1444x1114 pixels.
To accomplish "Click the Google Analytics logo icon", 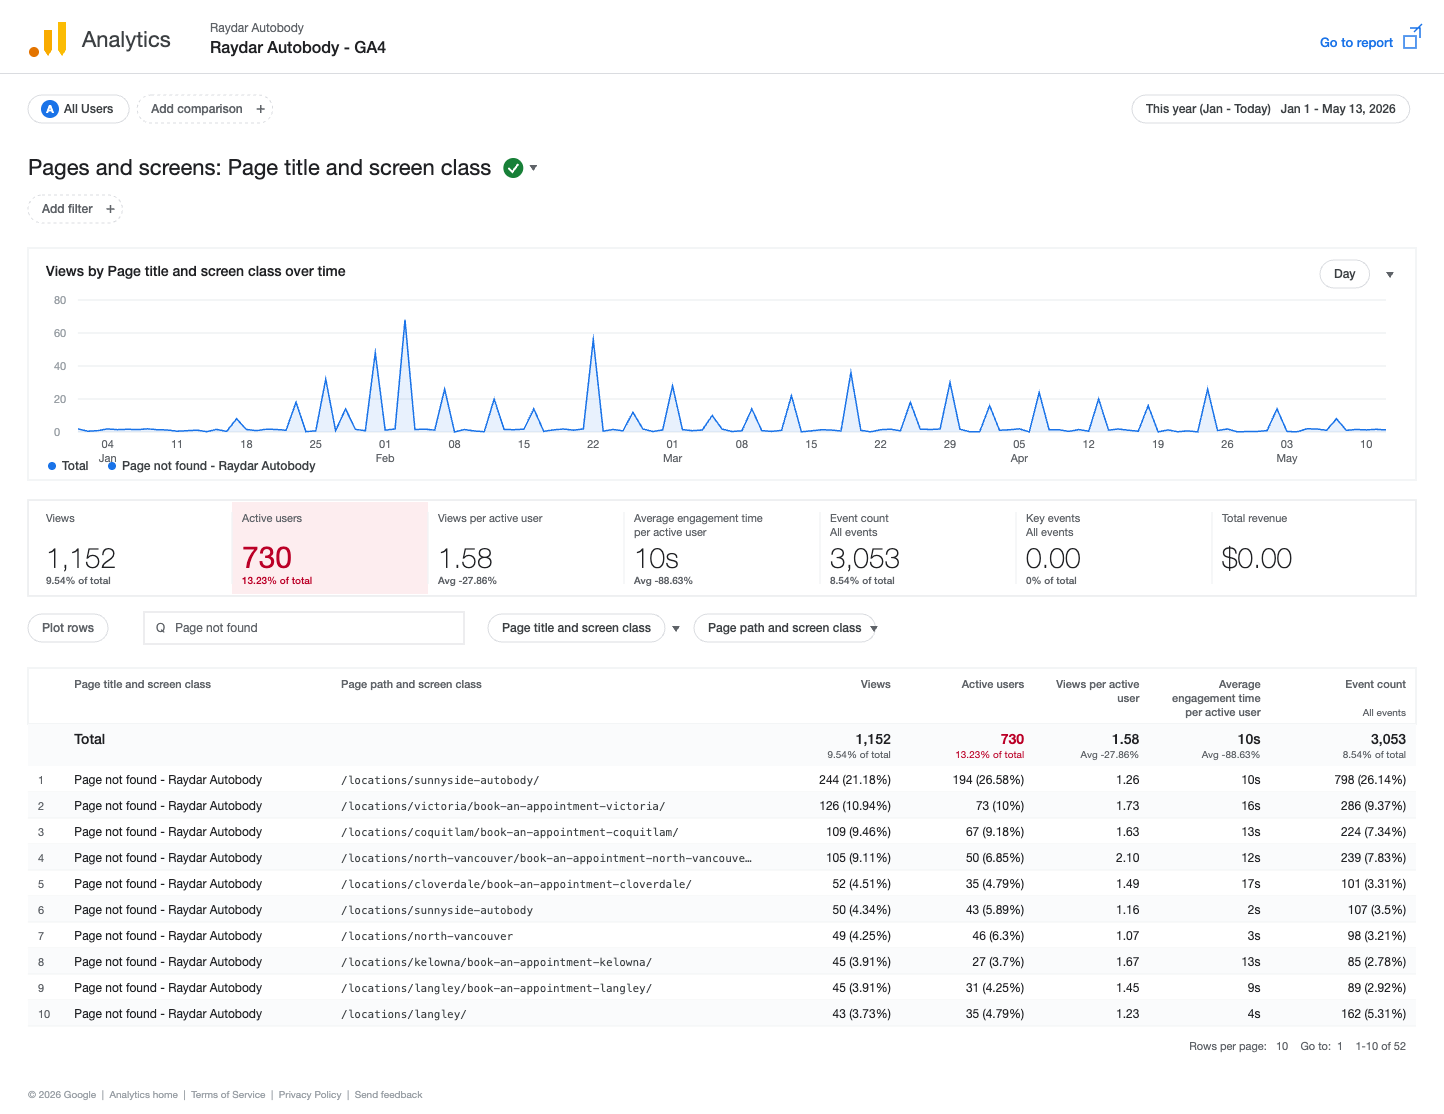I will (48, 39).
